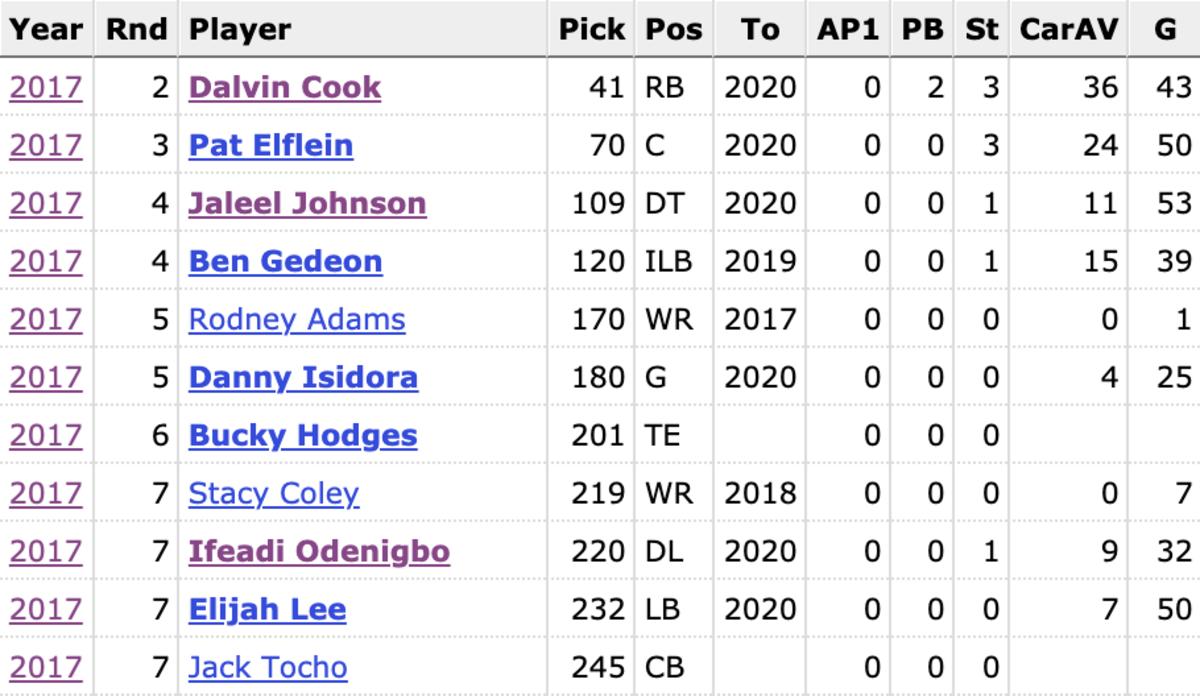
Task: Open Bucky Hodges player page
Action: tap(303, 435)
